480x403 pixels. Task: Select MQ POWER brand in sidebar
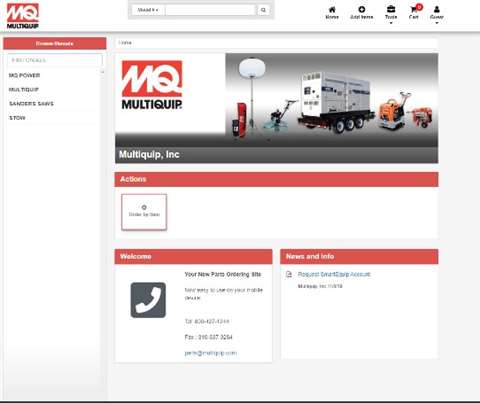tap(24, 75)
